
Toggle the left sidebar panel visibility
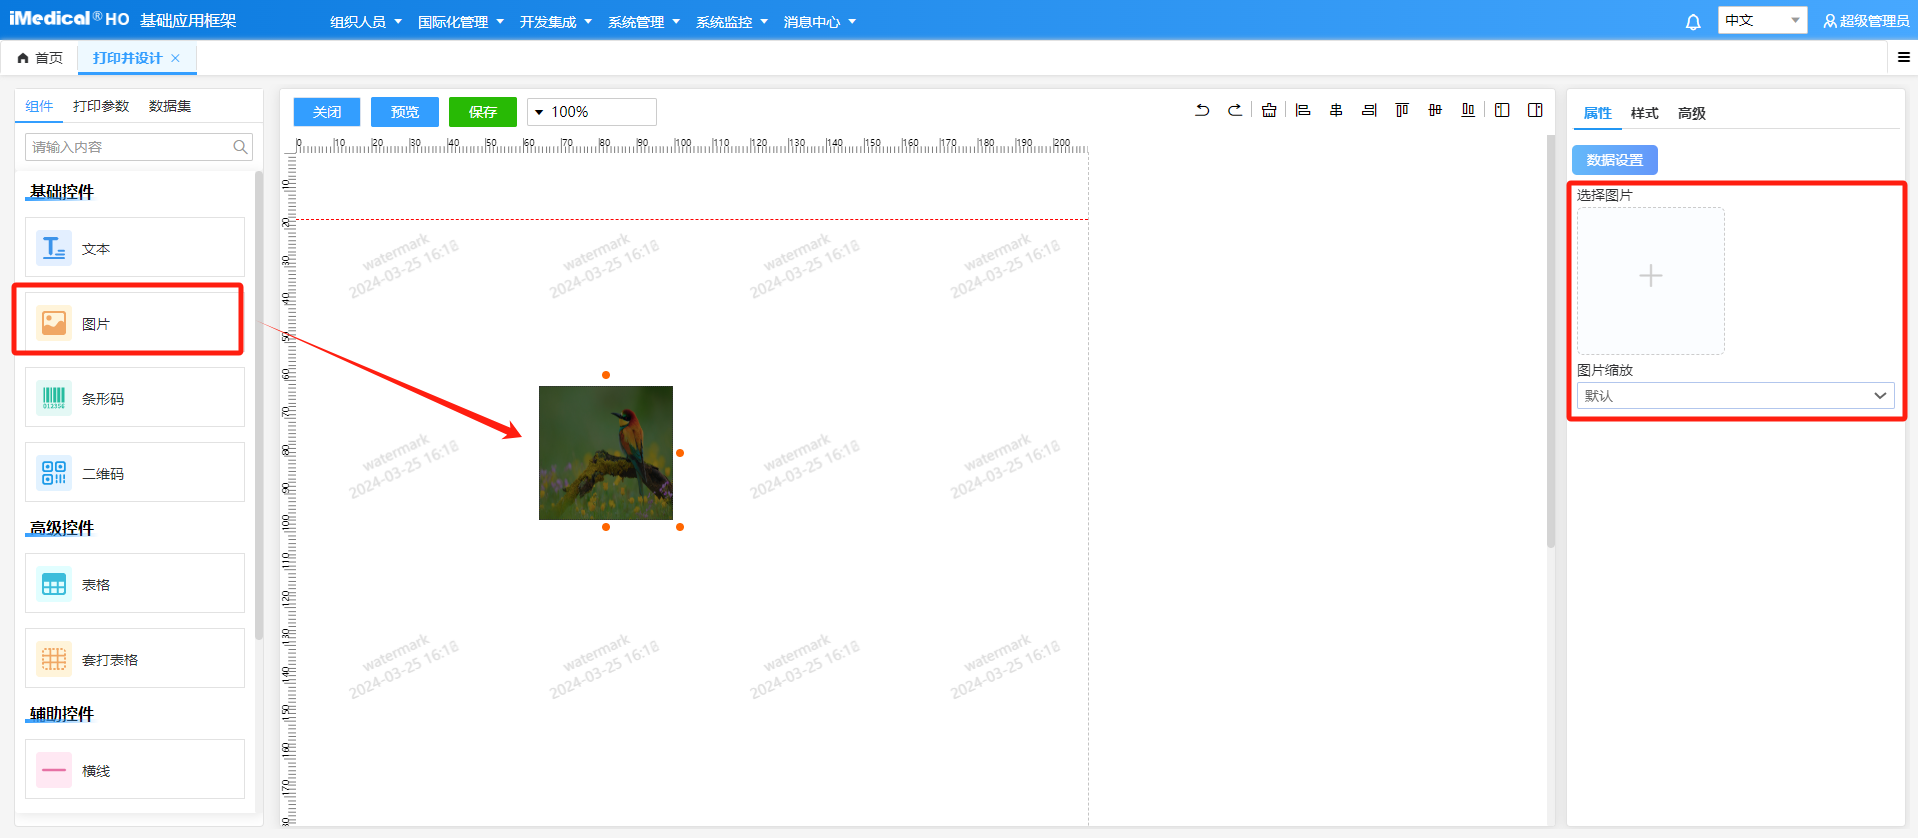(x=1502, y=110)
